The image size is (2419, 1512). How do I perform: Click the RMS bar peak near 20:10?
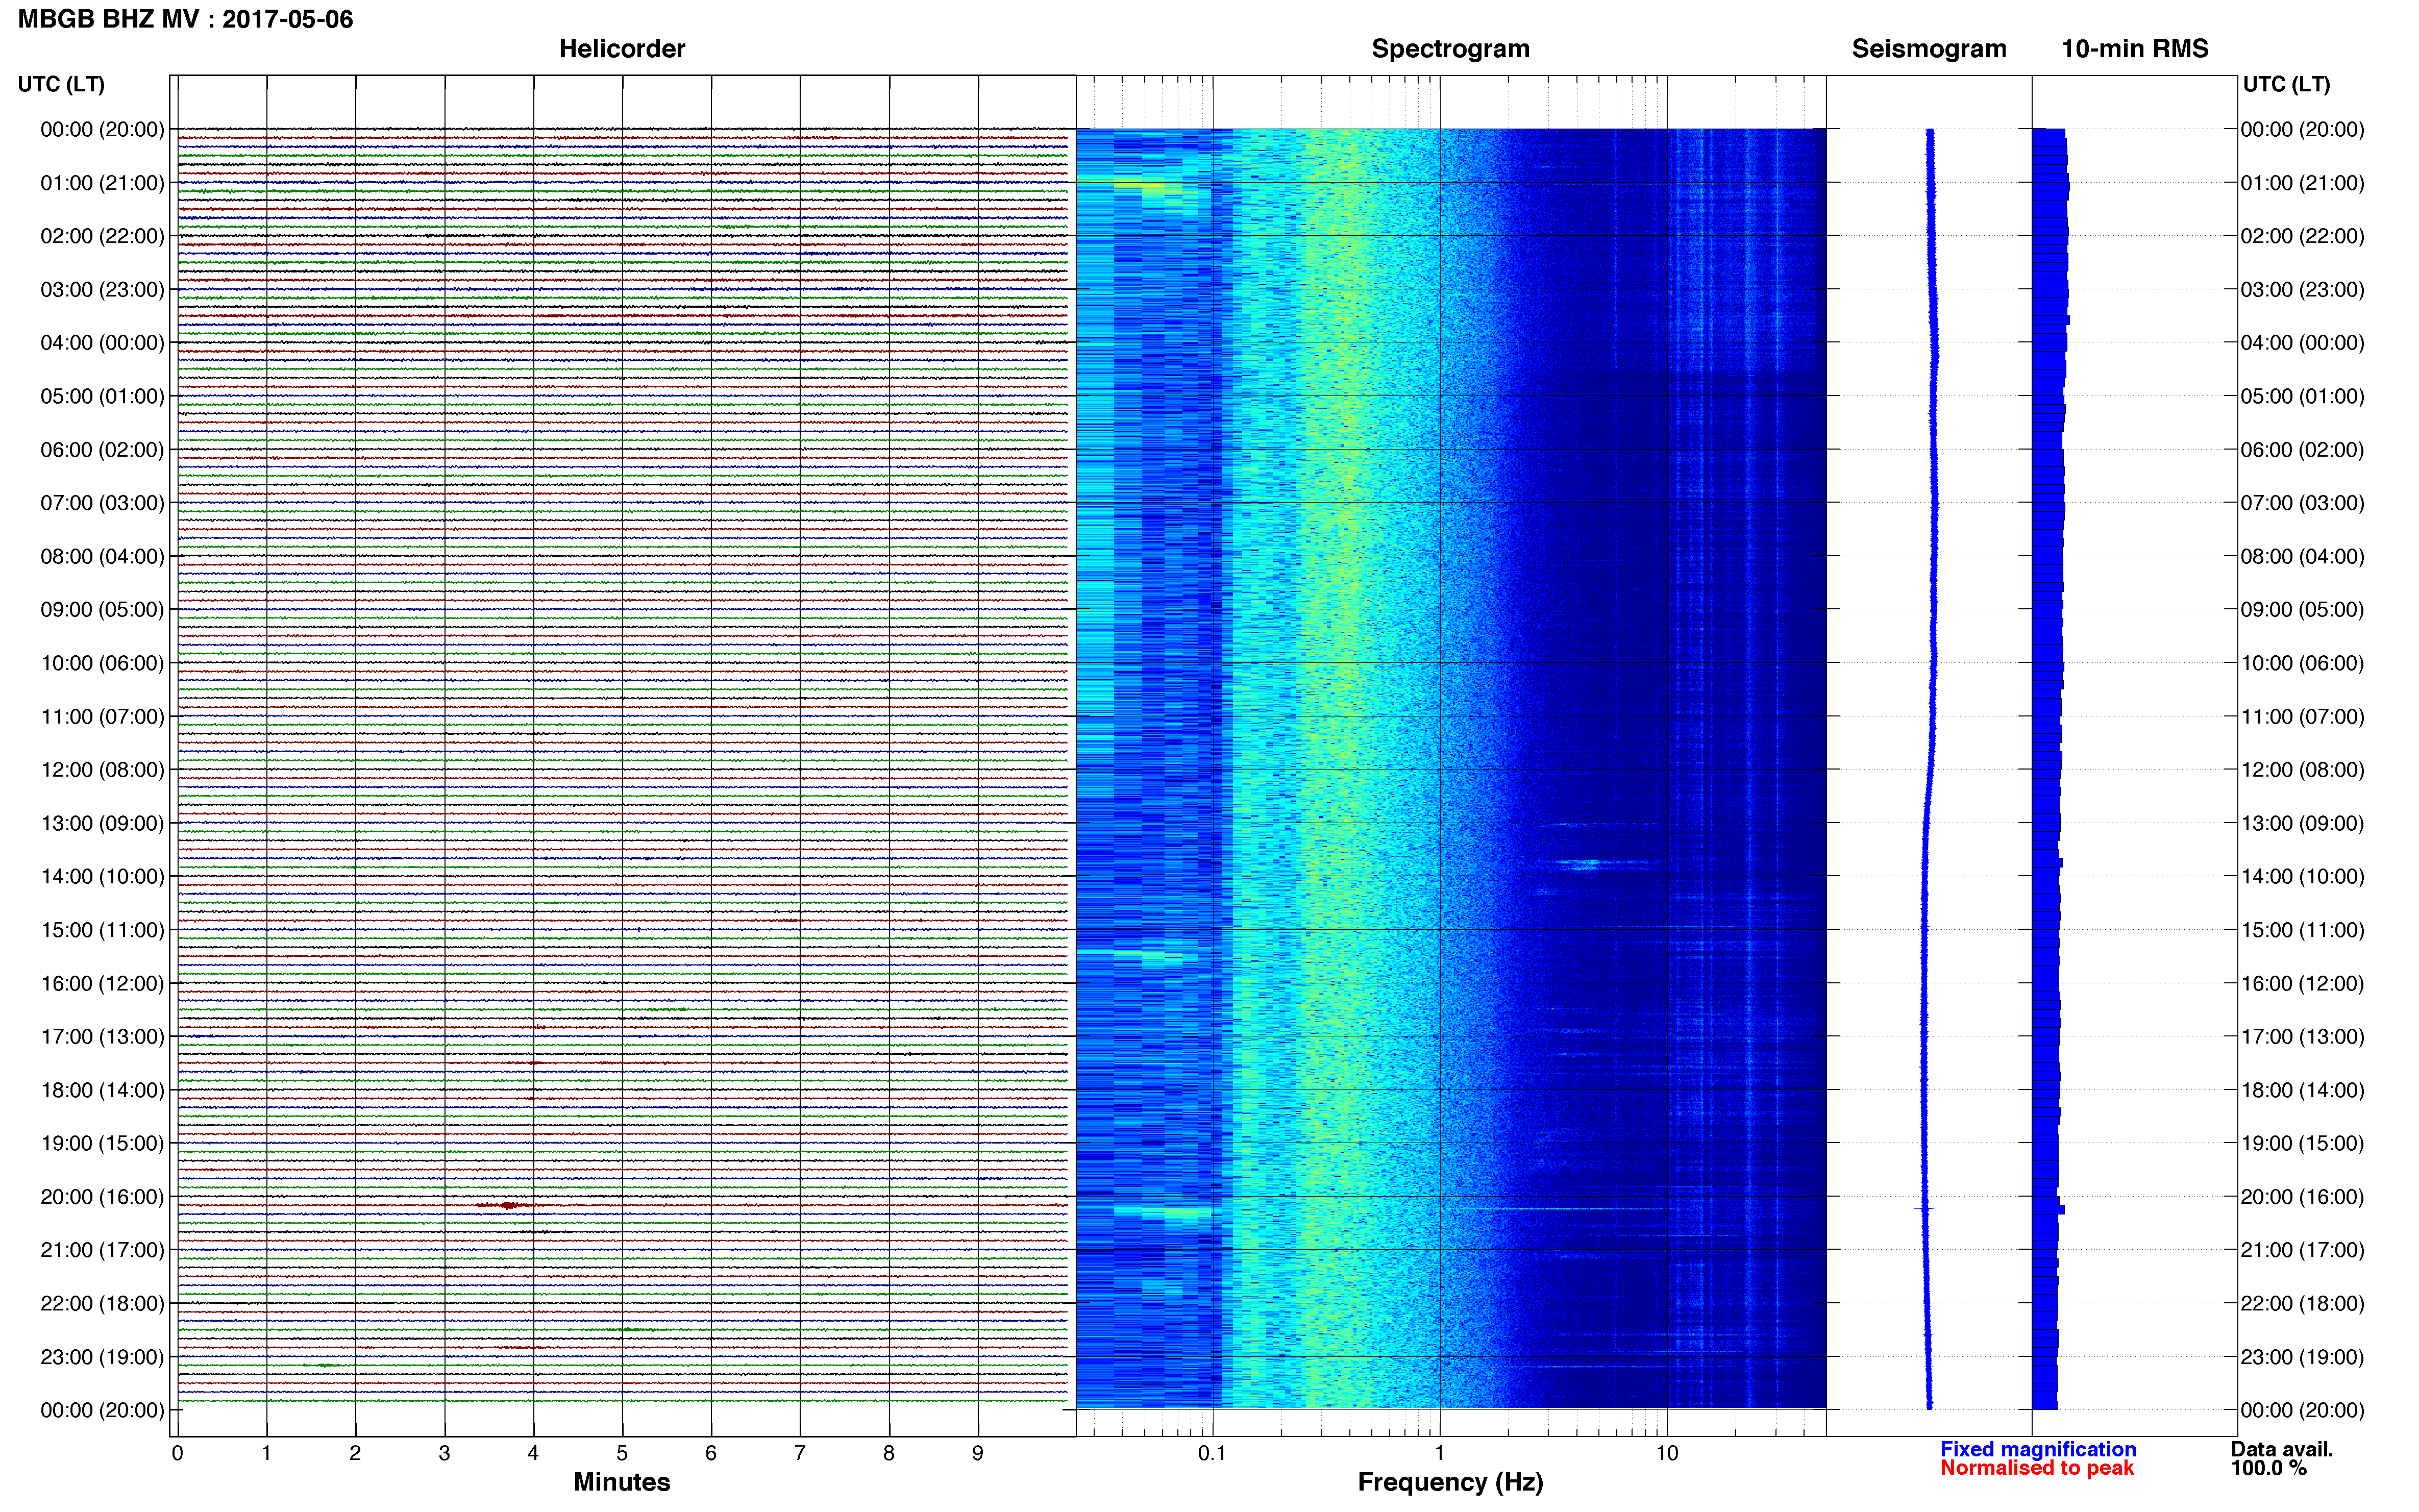tap(2049, 1209)
